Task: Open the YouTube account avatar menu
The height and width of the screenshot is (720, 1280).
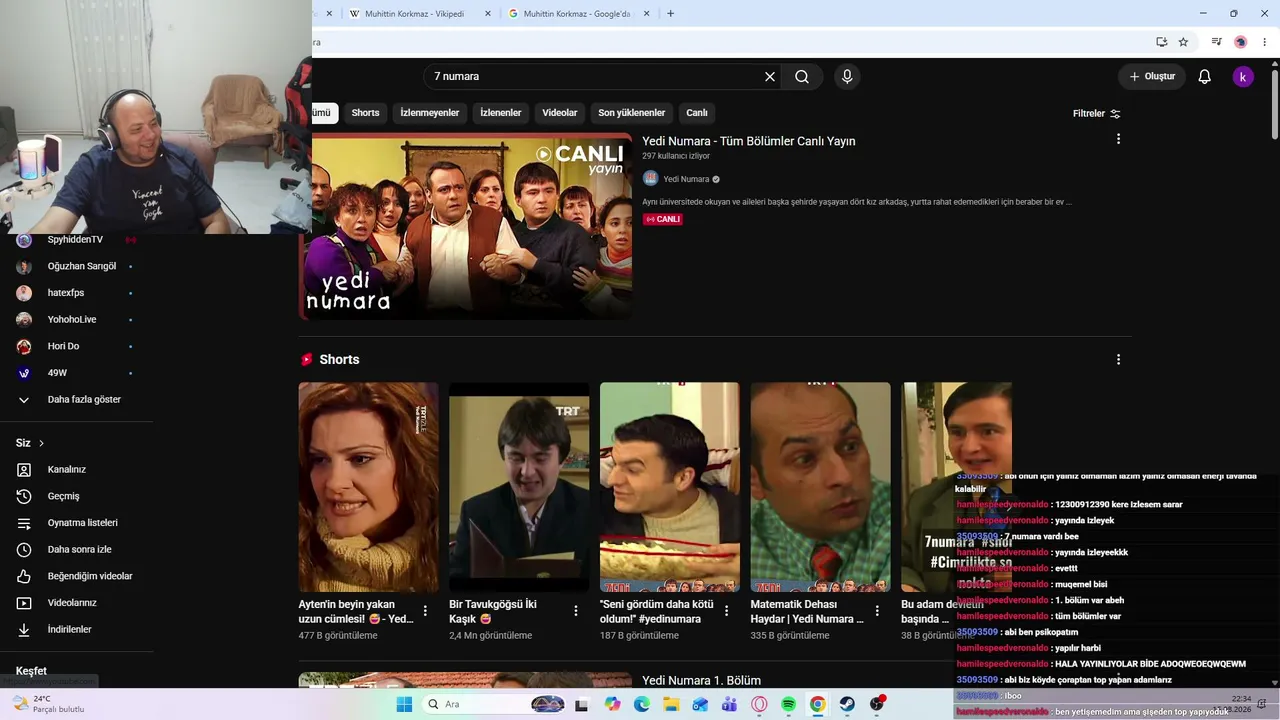Action: click(1243, 77)
